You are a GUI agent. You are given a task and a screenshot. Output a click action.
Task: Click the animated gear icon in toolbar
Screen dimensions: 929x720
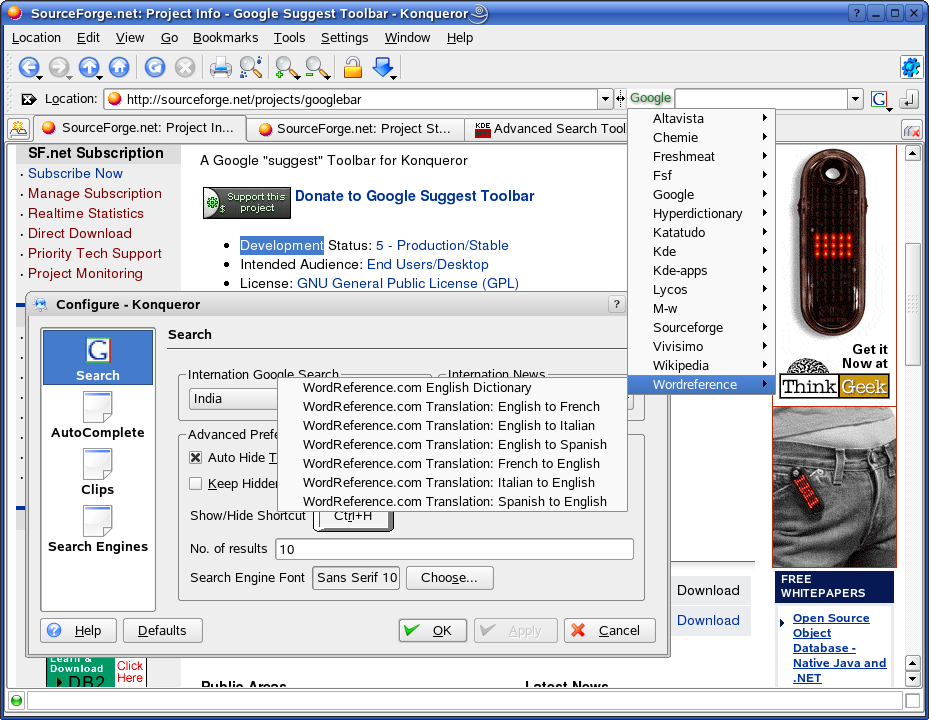pos(911,67)
